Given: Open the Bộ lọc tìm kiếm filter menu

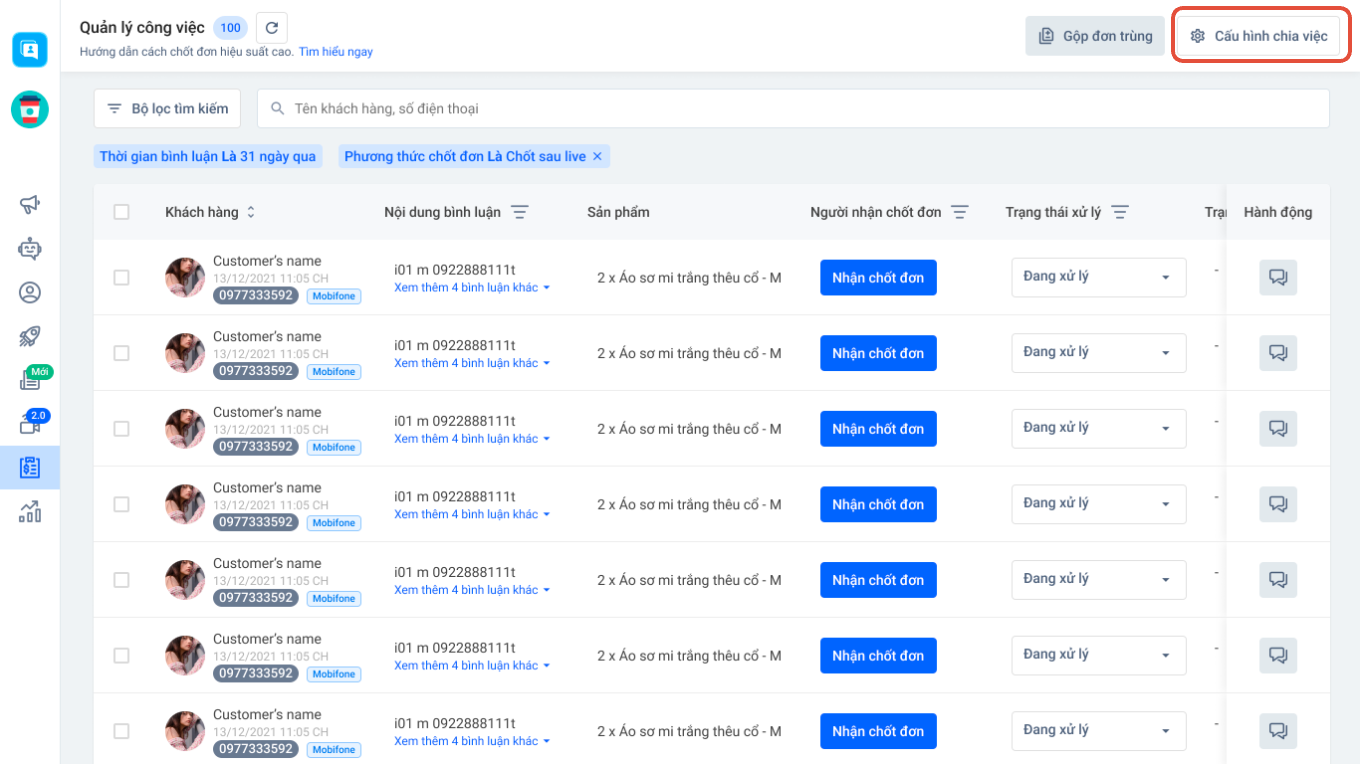Looking at the screenshot, I should (167, 108).
